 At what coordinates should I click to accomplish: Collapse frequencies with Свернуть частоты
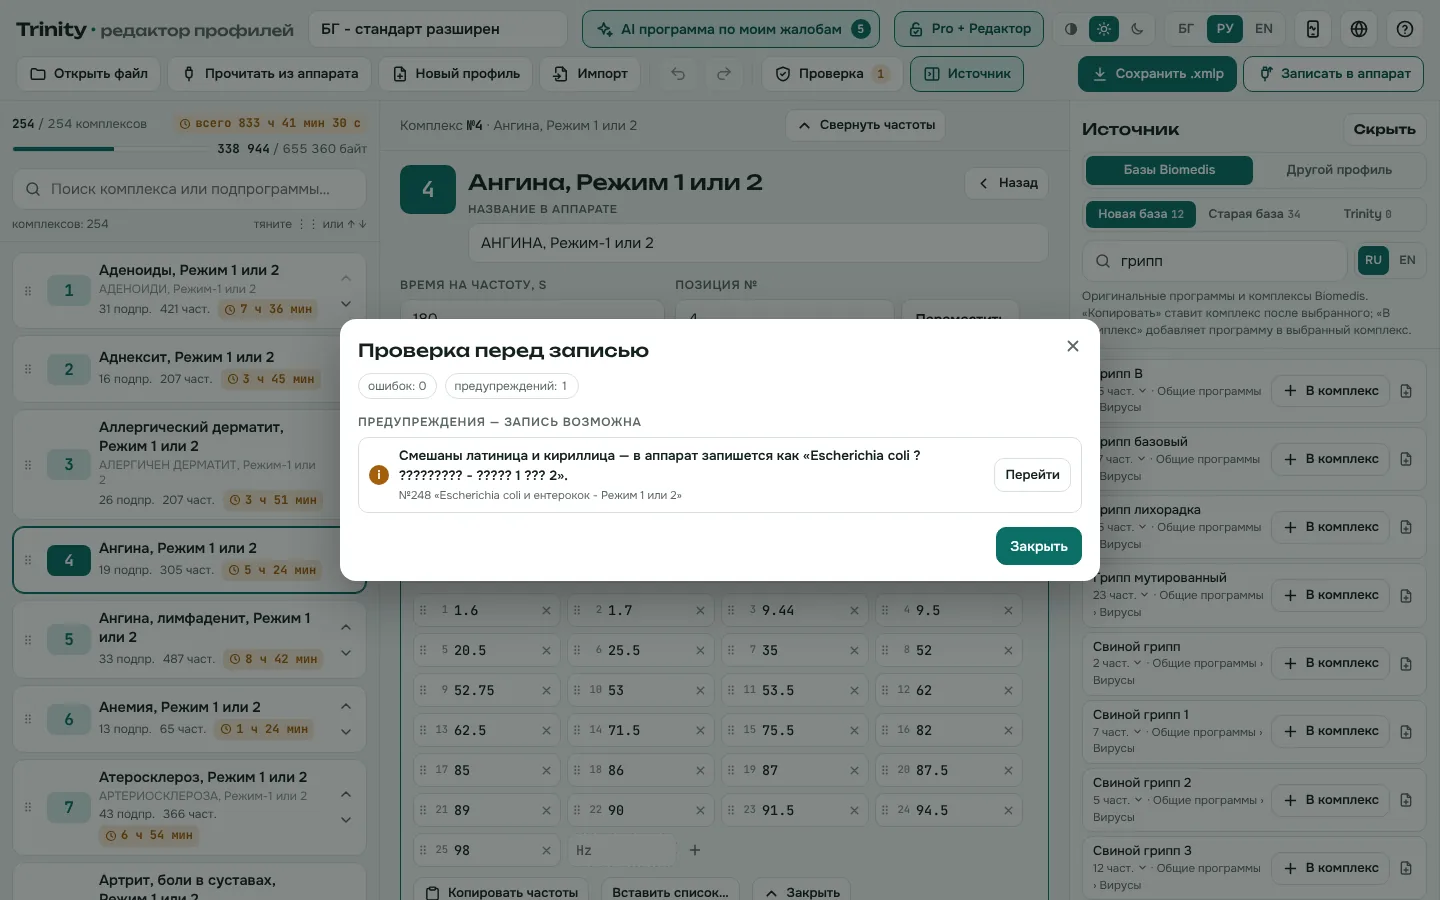[x=866, y=125]
